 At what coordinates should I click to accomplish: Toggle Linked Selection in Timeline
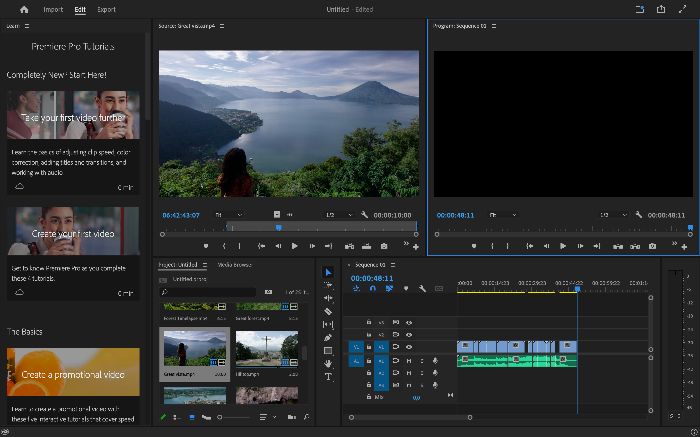tap(389, 289)
